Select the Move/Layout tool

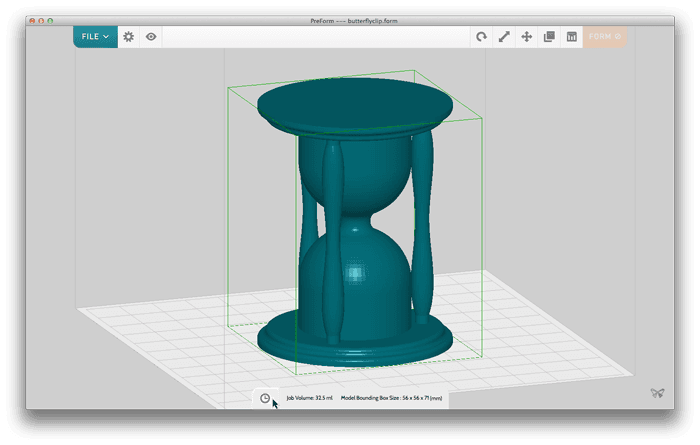527,37
